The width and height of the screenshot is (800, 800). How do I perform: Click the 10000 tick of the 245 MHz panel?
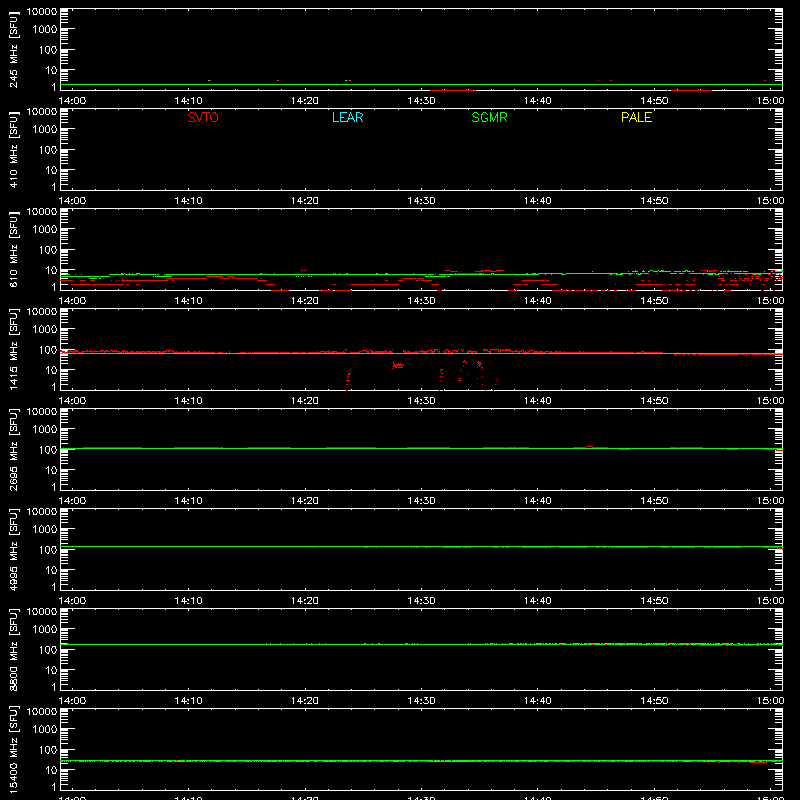42,12
